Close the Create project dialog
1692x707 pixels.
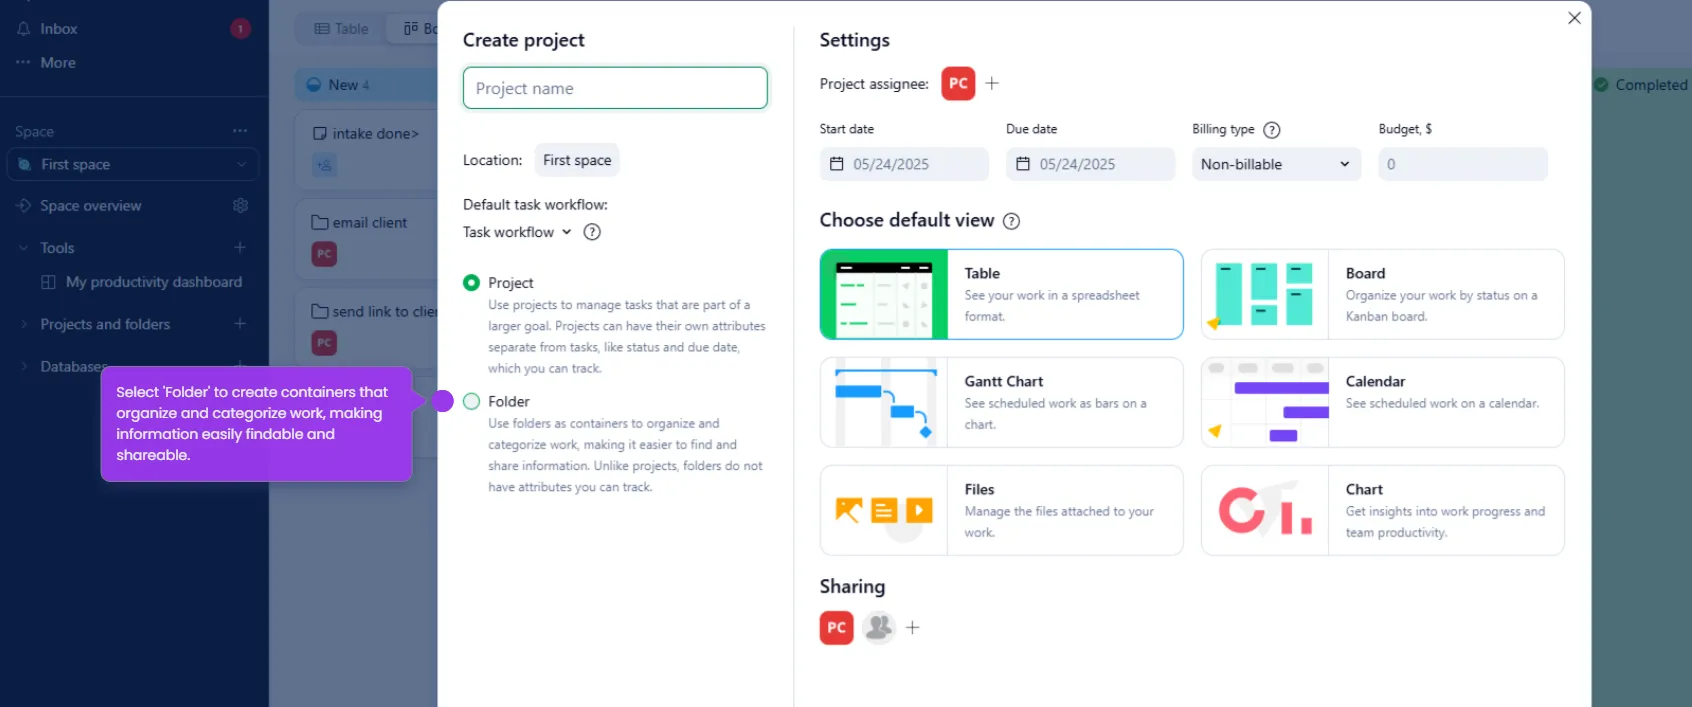[x=1574, y=18]
